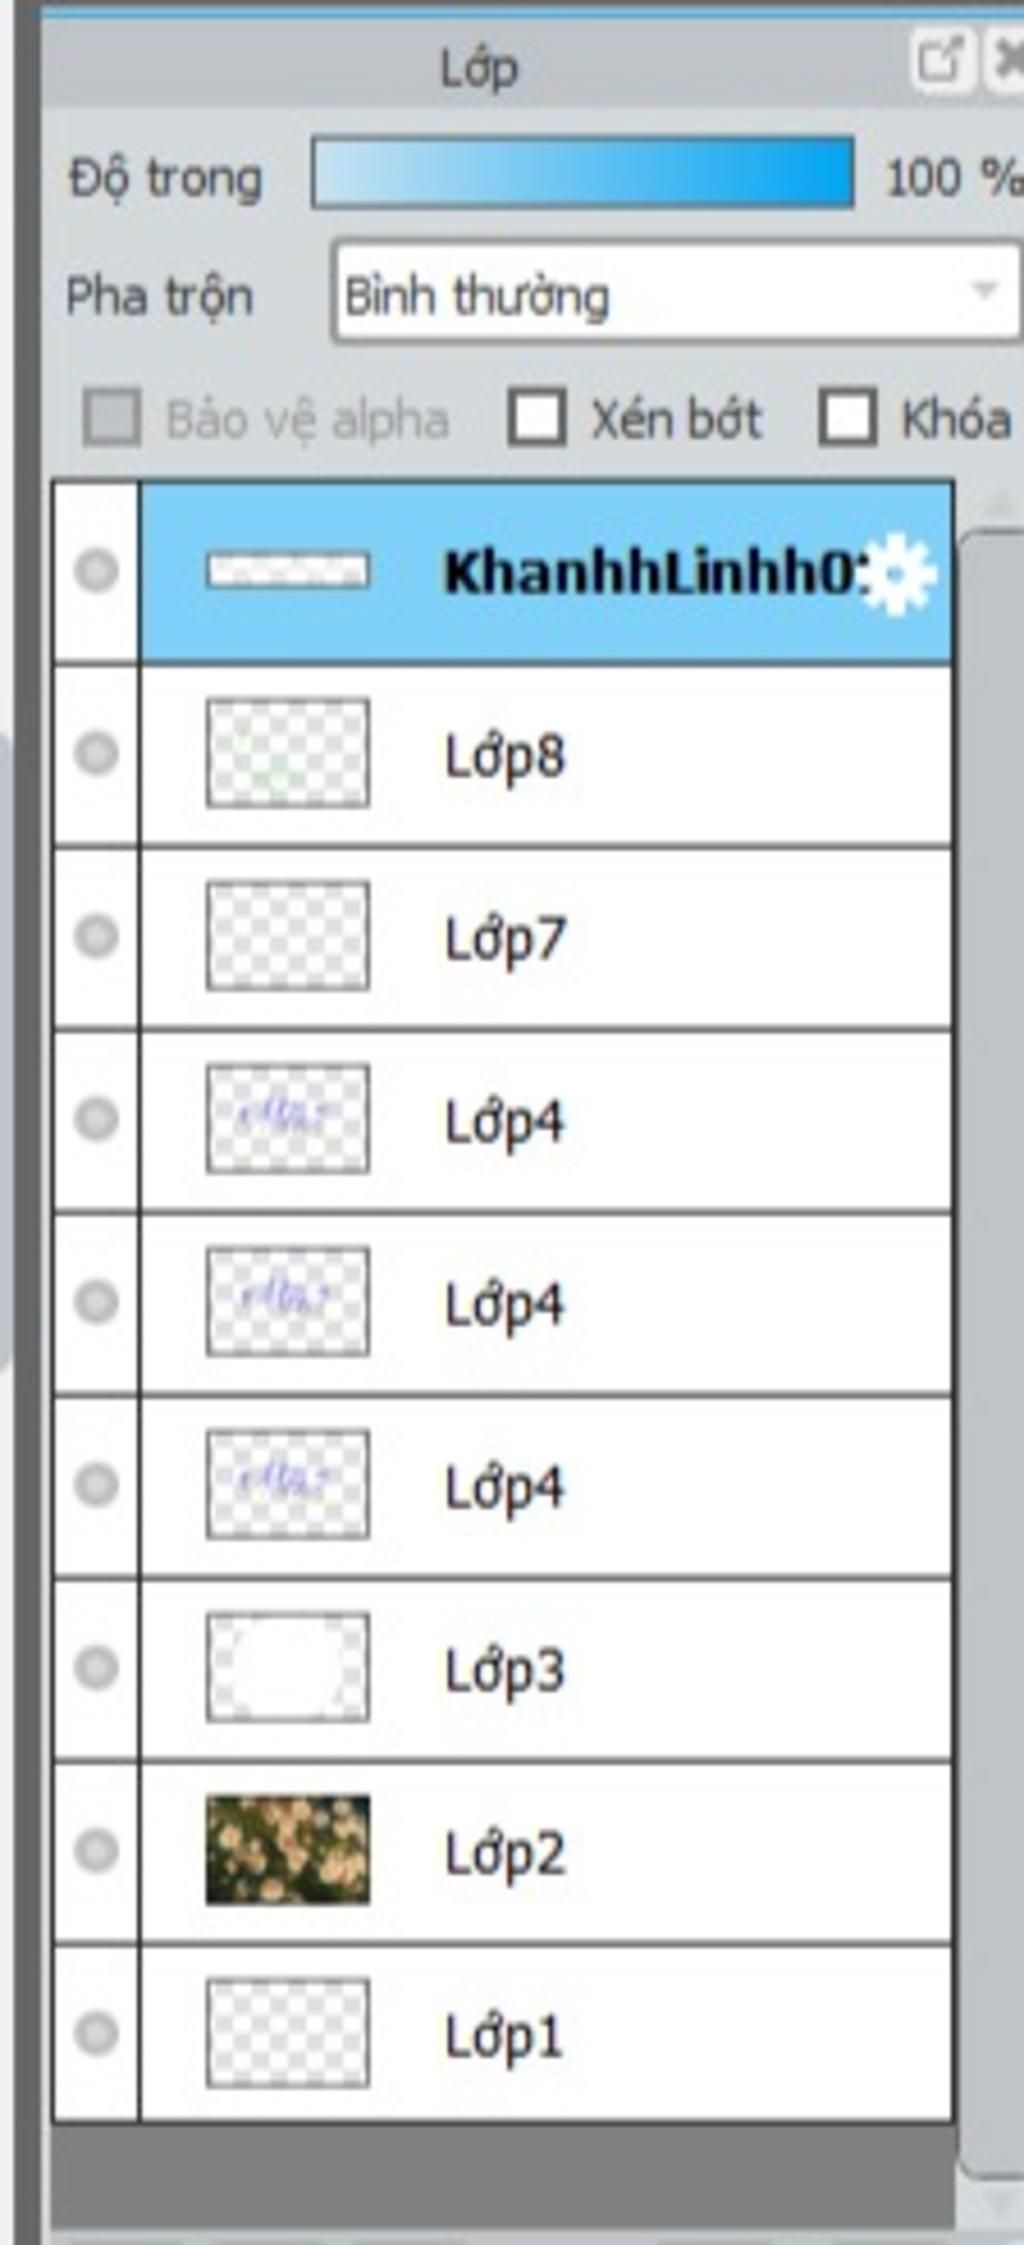The image size is (1024, 2245).
Task: Click the scrollbar up arrow in layer list
Action: (998, 502)
